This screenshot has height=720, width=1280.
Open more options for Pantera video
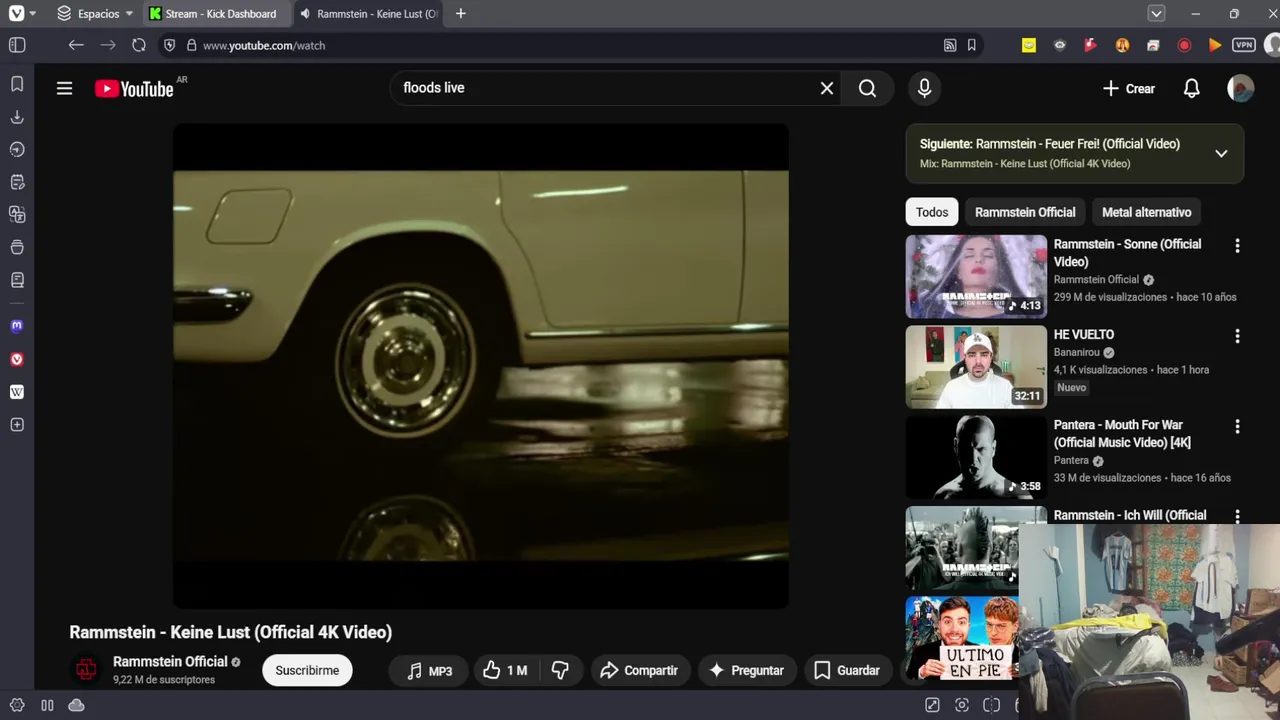click(x=1237, y=427)
